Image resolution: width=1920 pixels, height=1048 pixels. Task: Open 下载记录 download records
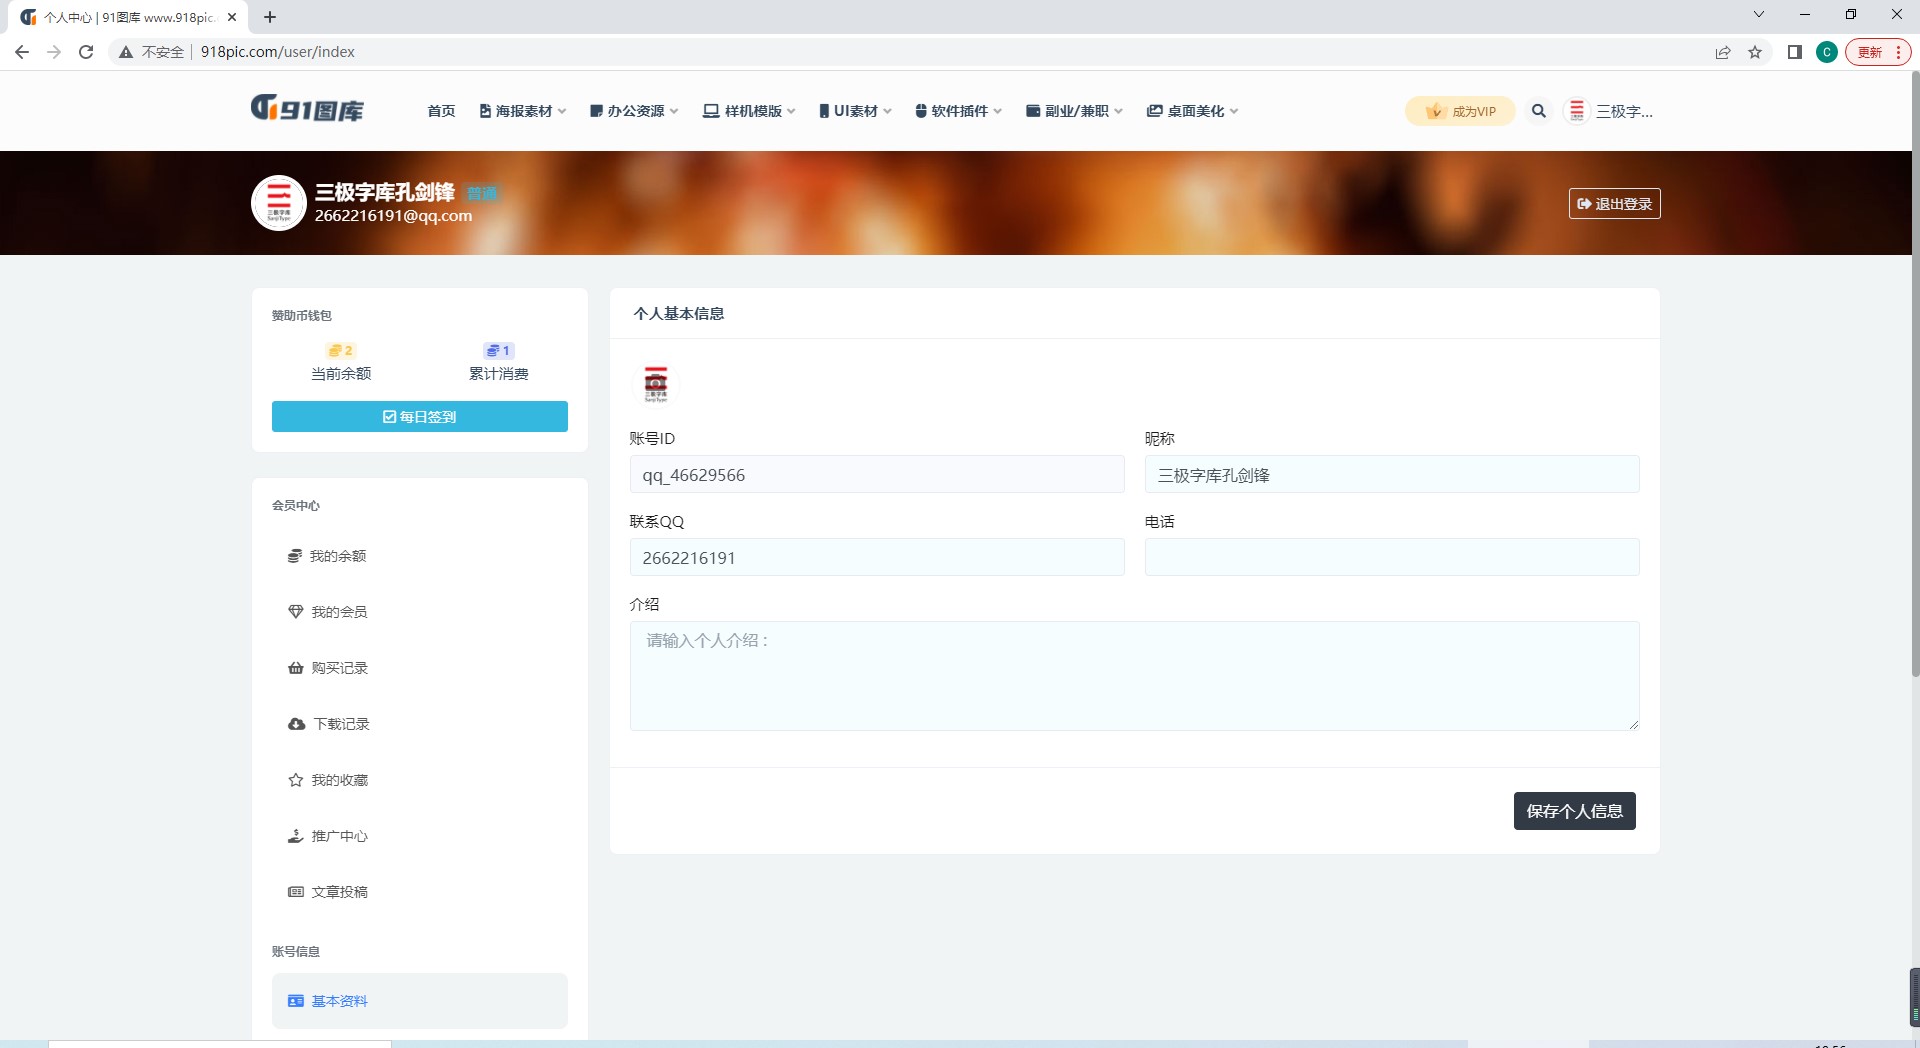click(338, 724)
